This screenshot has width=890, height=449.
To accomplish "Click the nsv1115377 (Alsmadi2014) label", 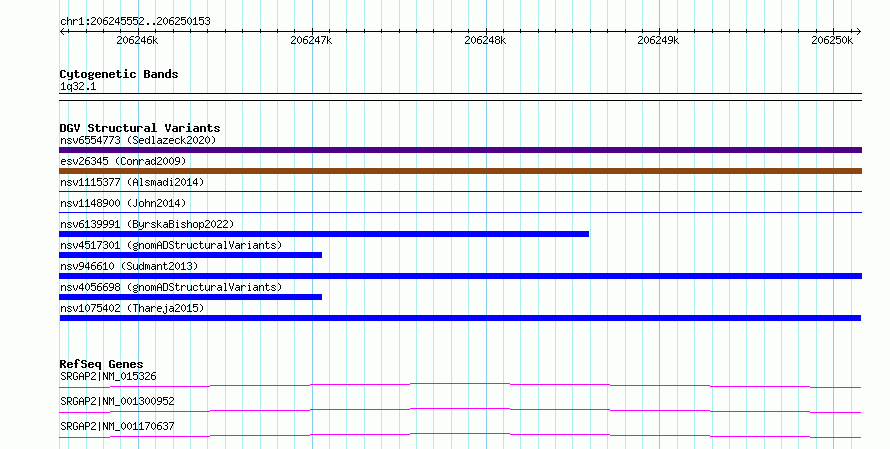I will (132, 182).
